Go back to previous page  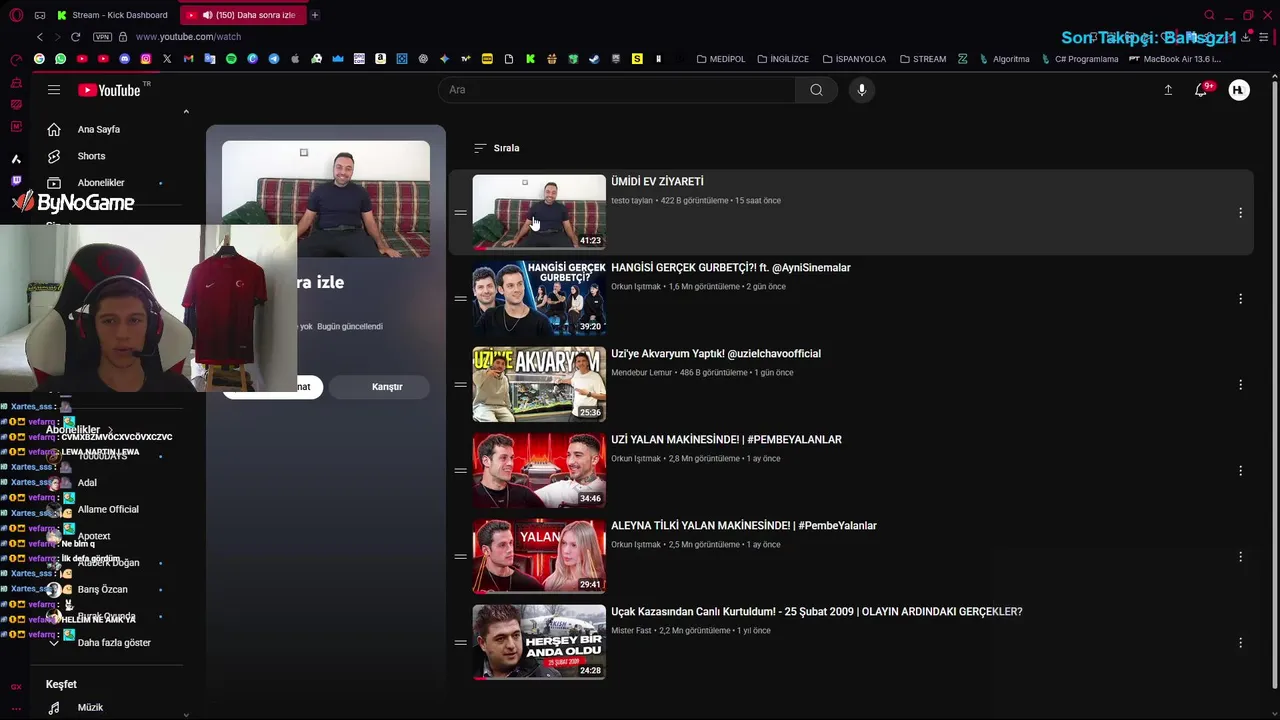point(40,37)
